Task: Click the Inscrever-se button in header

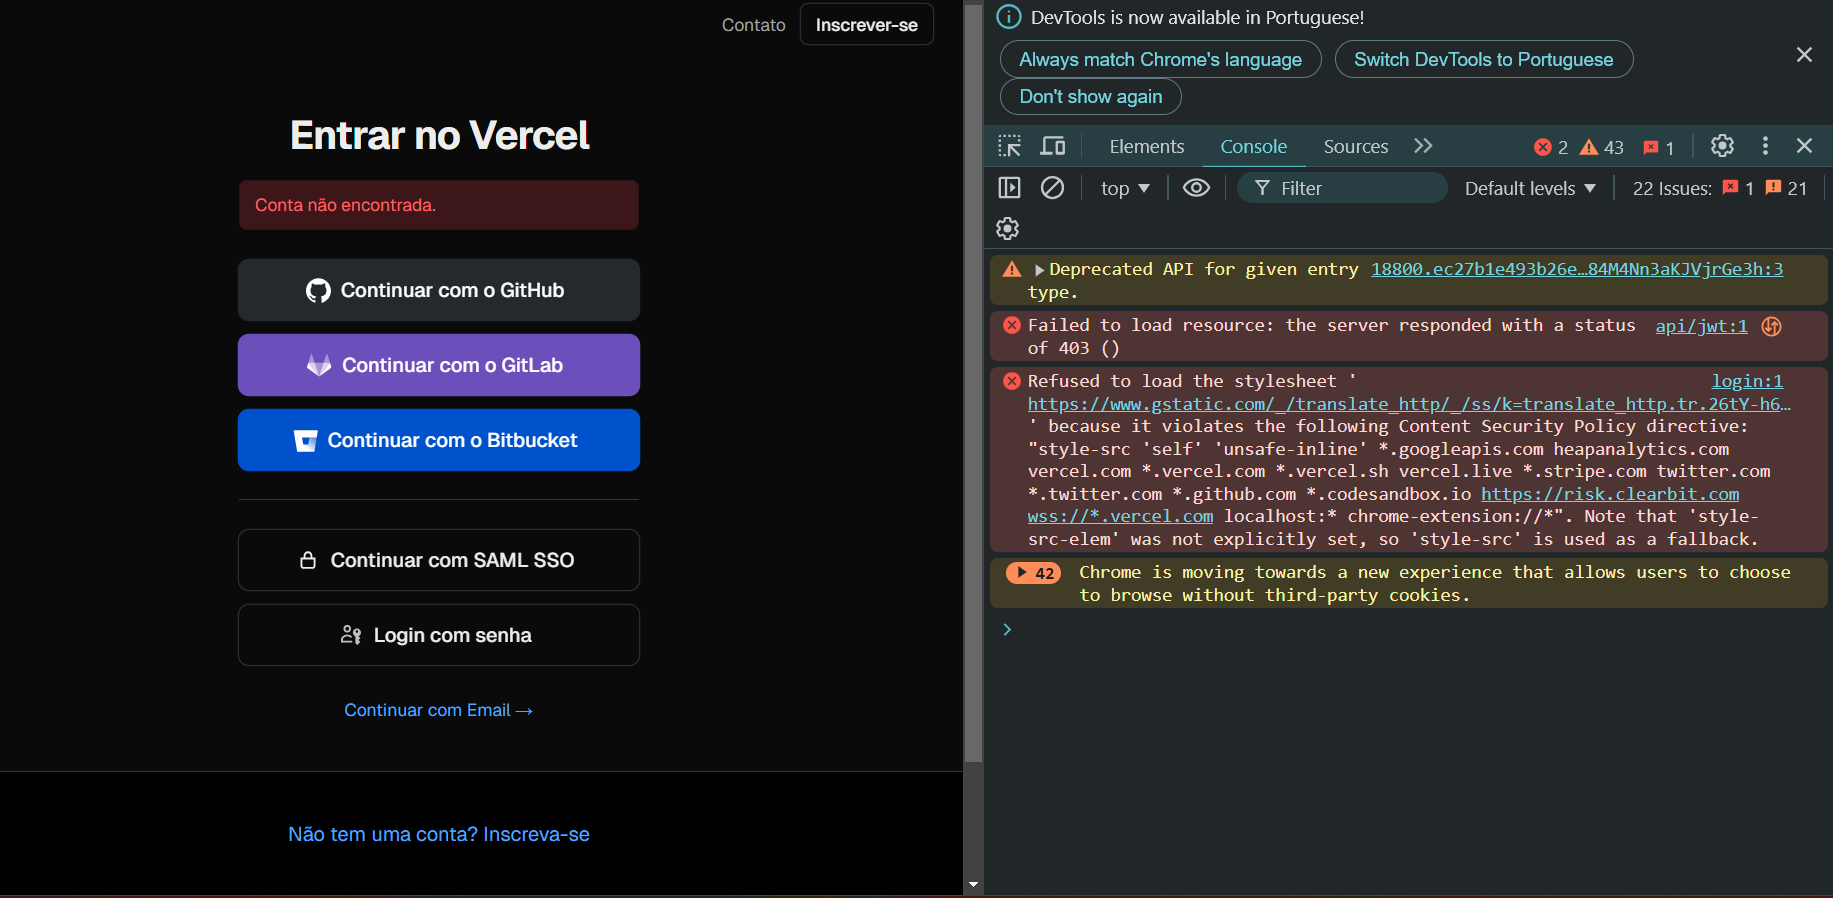Action: pos(867,25)
